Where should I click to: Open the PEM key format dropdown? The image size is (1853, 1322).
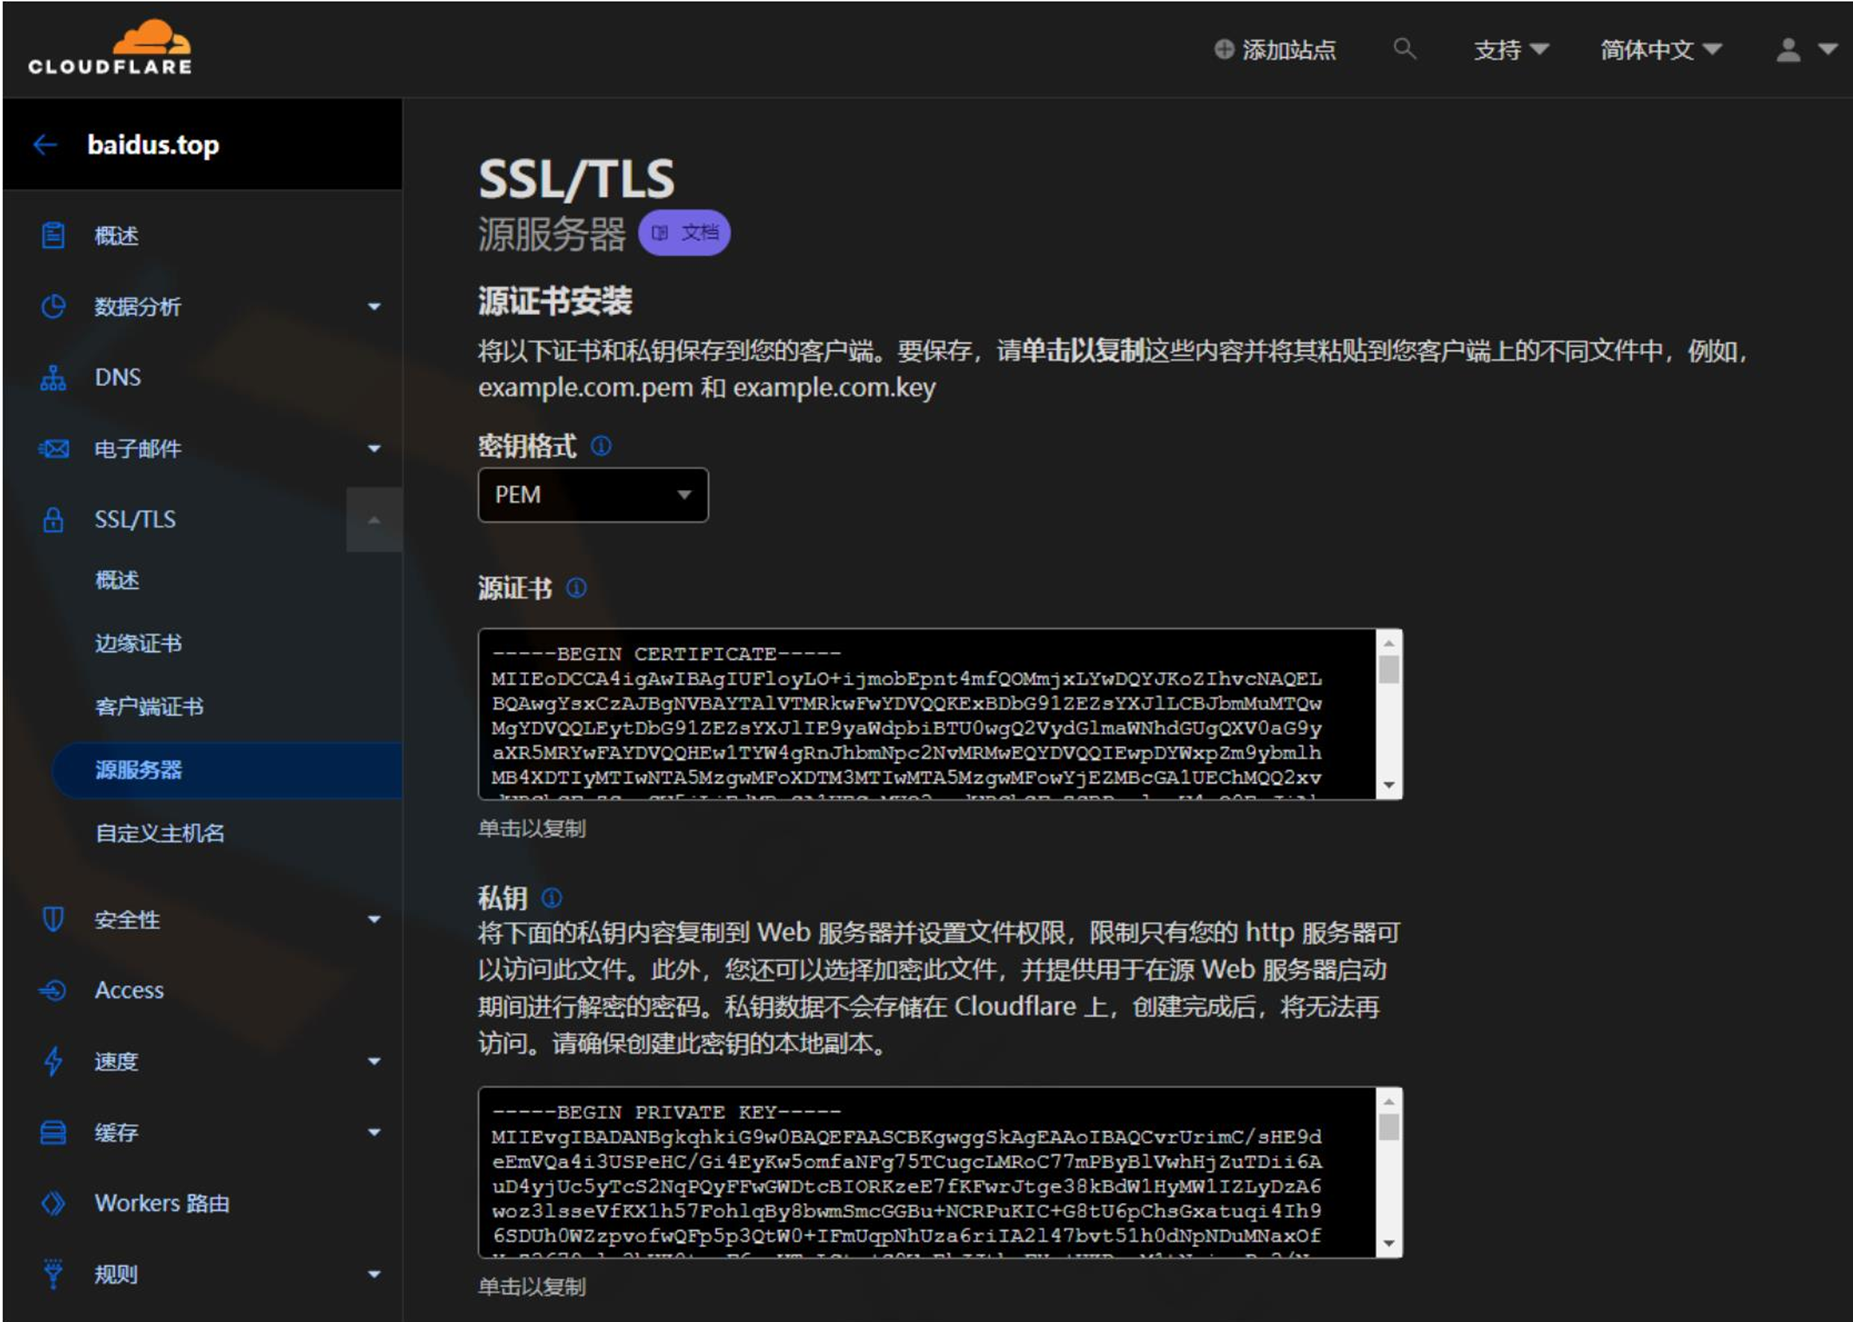593,495
